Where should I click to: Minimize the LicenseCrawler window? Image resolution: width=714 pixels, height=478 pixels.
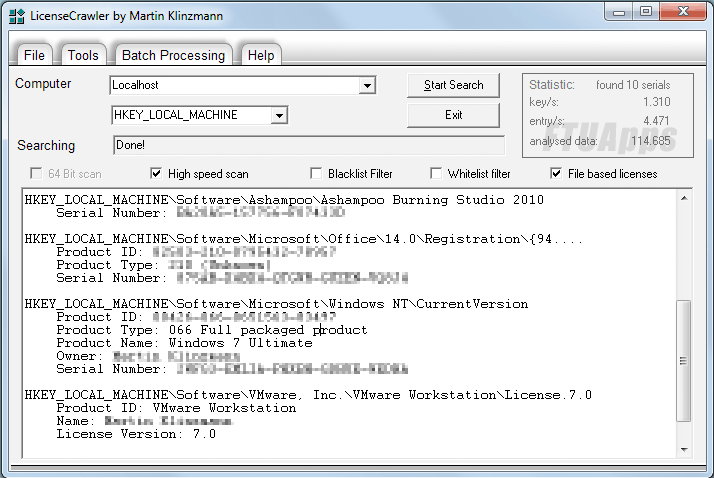[x=619, y=12]
